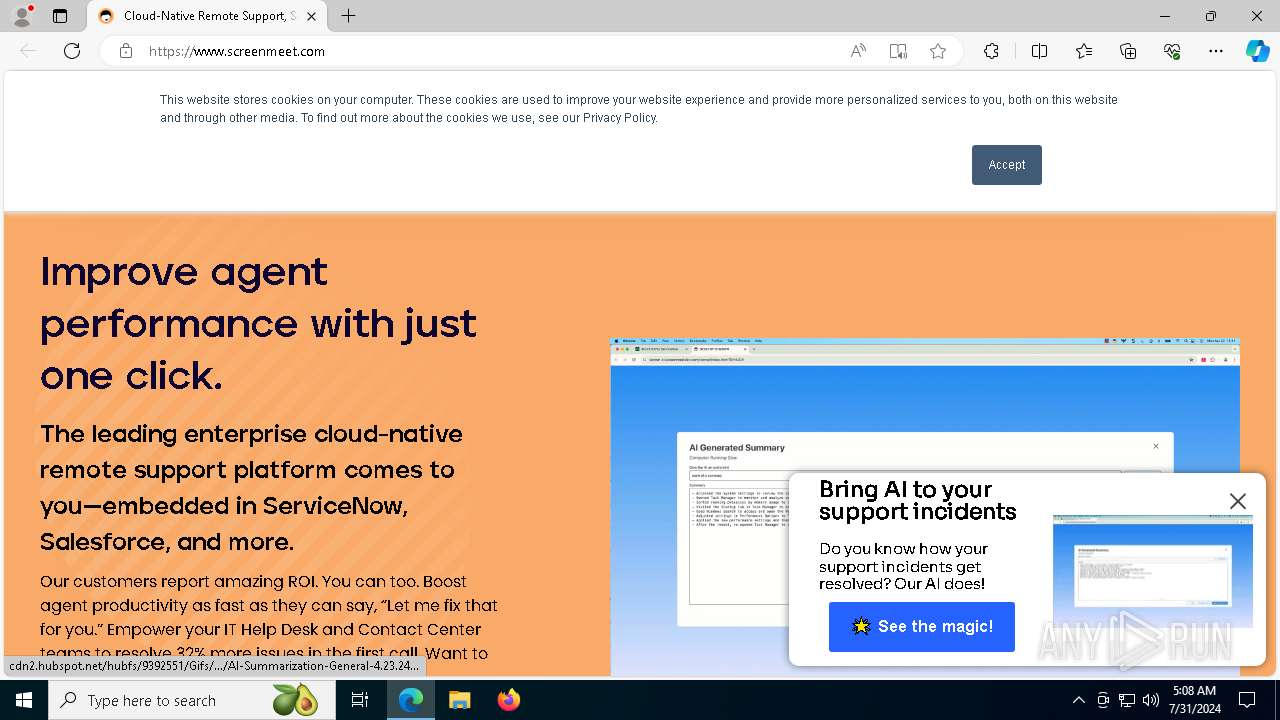Start Read aloud from address bar
This screenshot has height=720, width=1280.
click(858, 51)
